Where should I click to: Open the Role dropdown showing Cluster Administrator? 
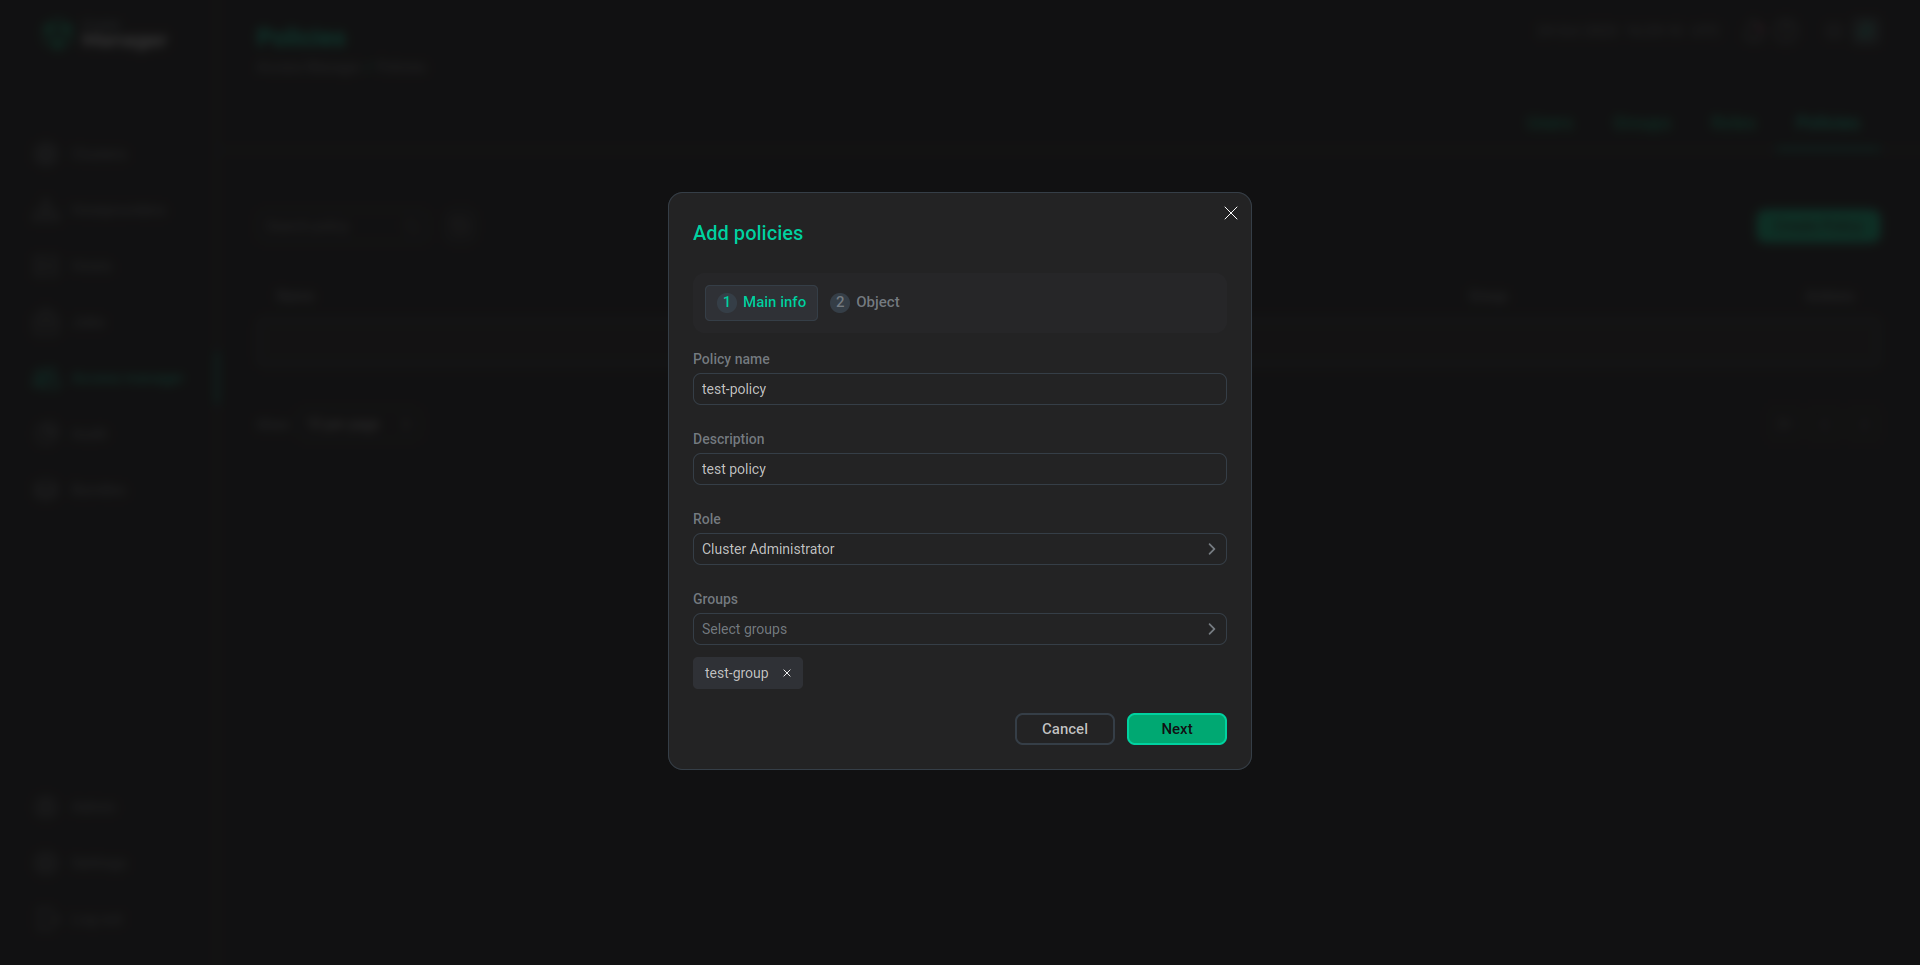[959, 549]
